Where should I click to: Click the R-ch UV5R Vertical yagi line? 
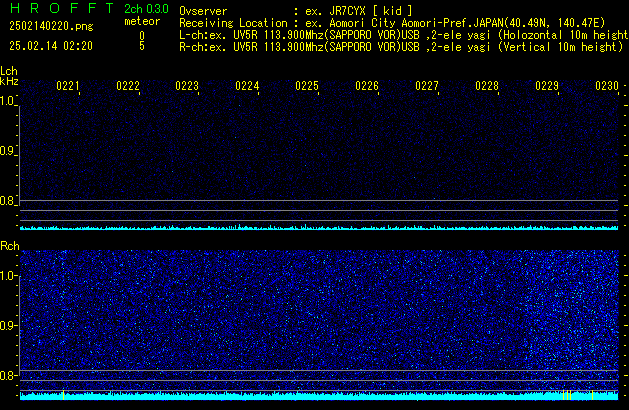401,47
